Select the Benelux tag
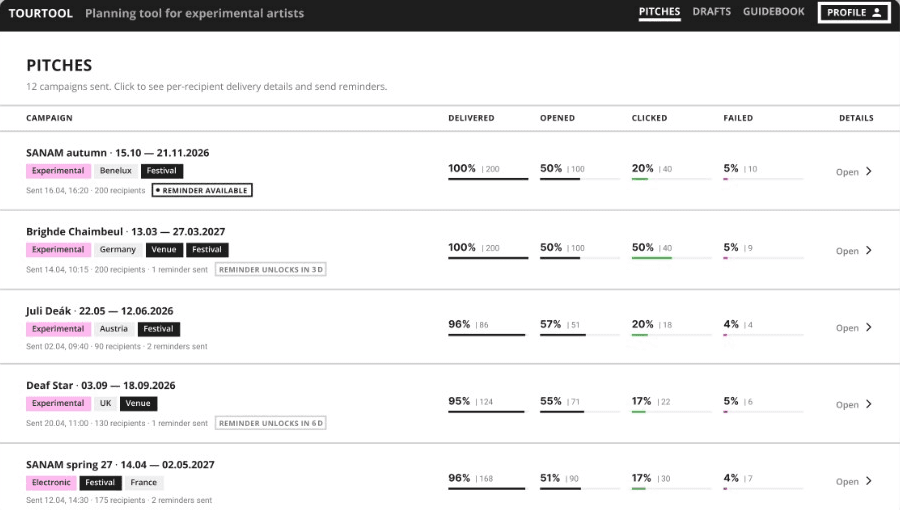900x510 pixels. coord(115,171)
